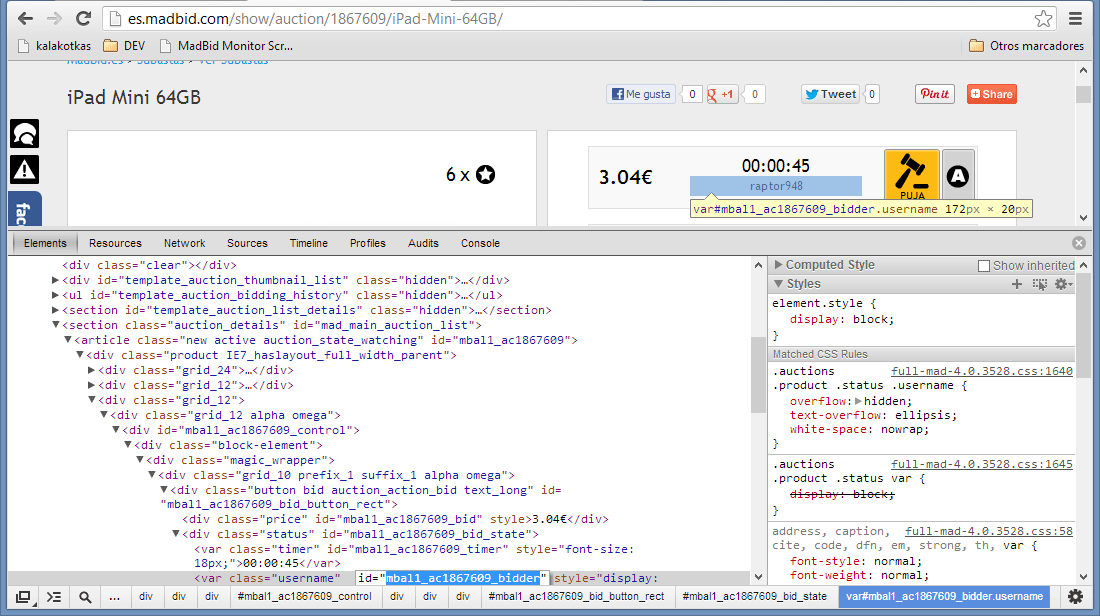Open the Console tab
This screenshot has width=1100, height=616.
click(x=480, y=243)
